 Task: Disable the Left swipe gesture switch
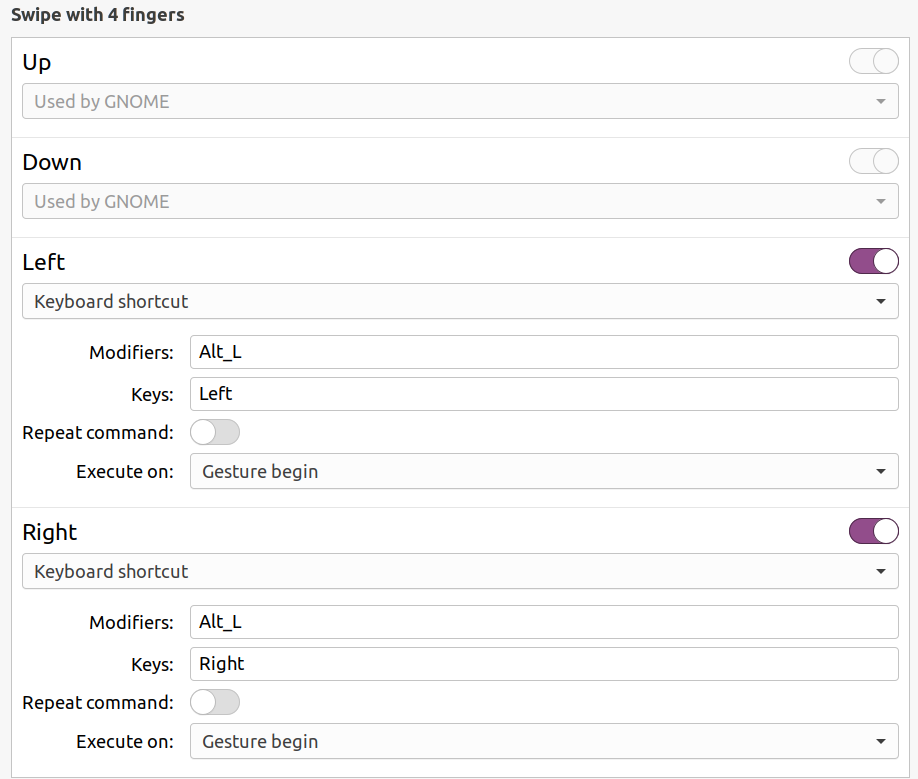(x=874, y=261)
